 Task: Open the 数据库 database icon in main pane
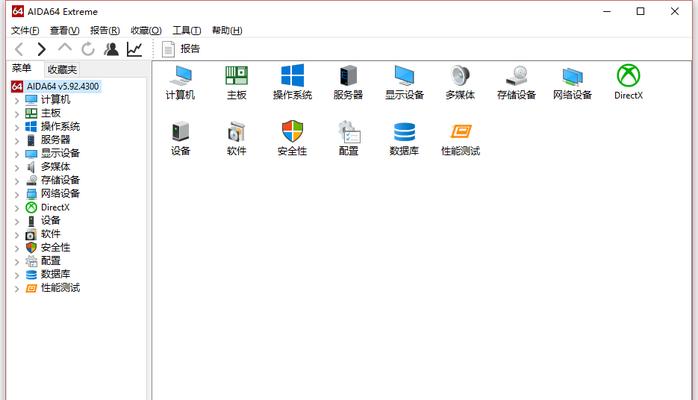pyautogui.click(x=404, y=138)
